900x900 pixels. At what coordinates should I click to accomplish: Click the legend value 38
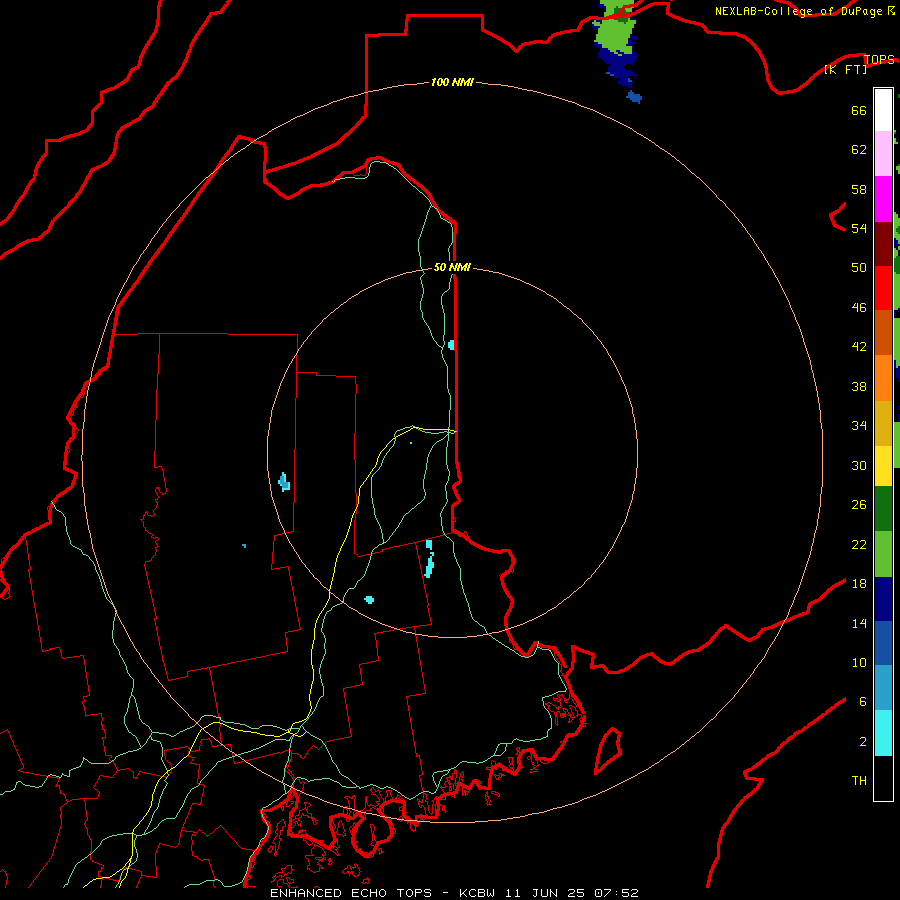[x=859, y=386]
